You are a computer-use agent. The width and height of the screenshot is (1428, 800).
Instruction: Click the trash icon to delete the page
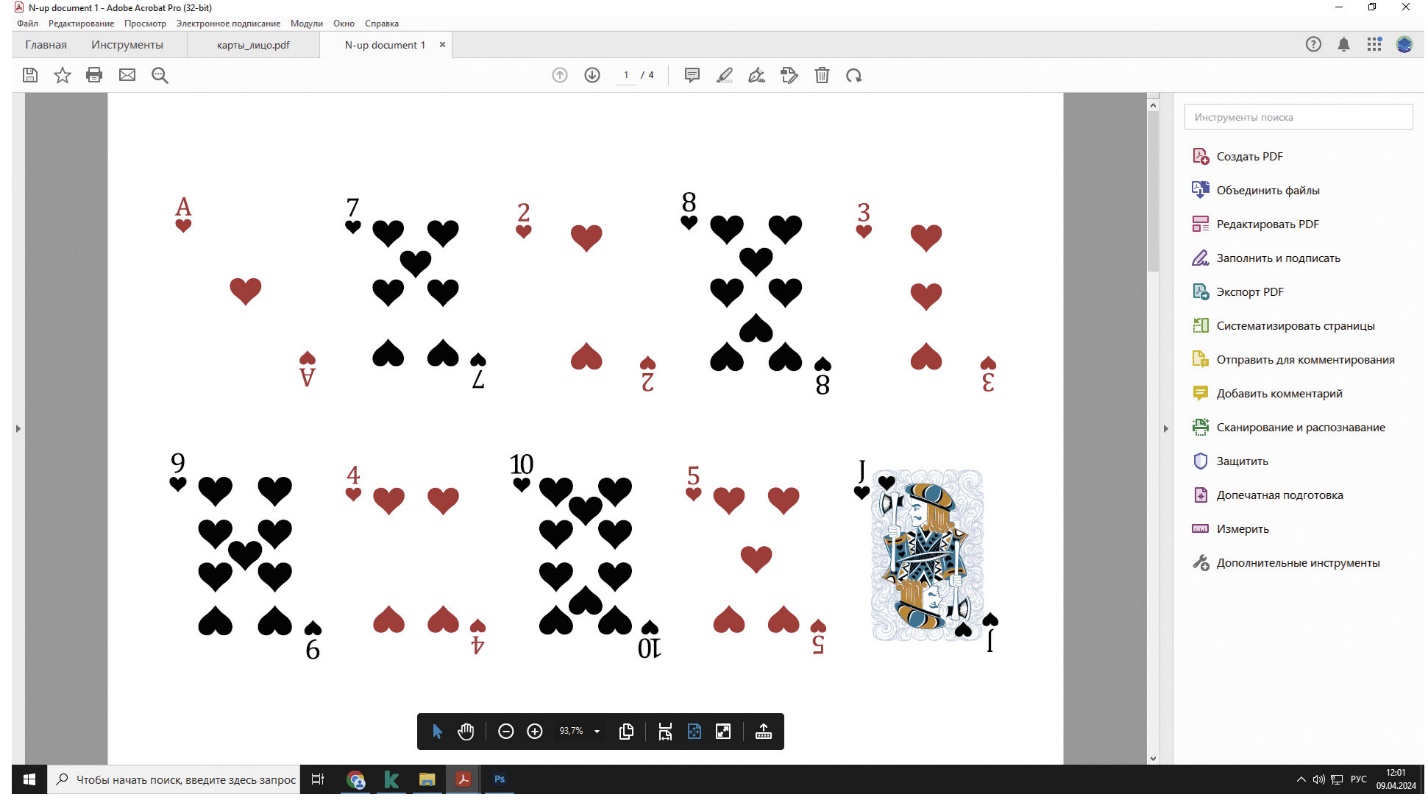point(822,75)
